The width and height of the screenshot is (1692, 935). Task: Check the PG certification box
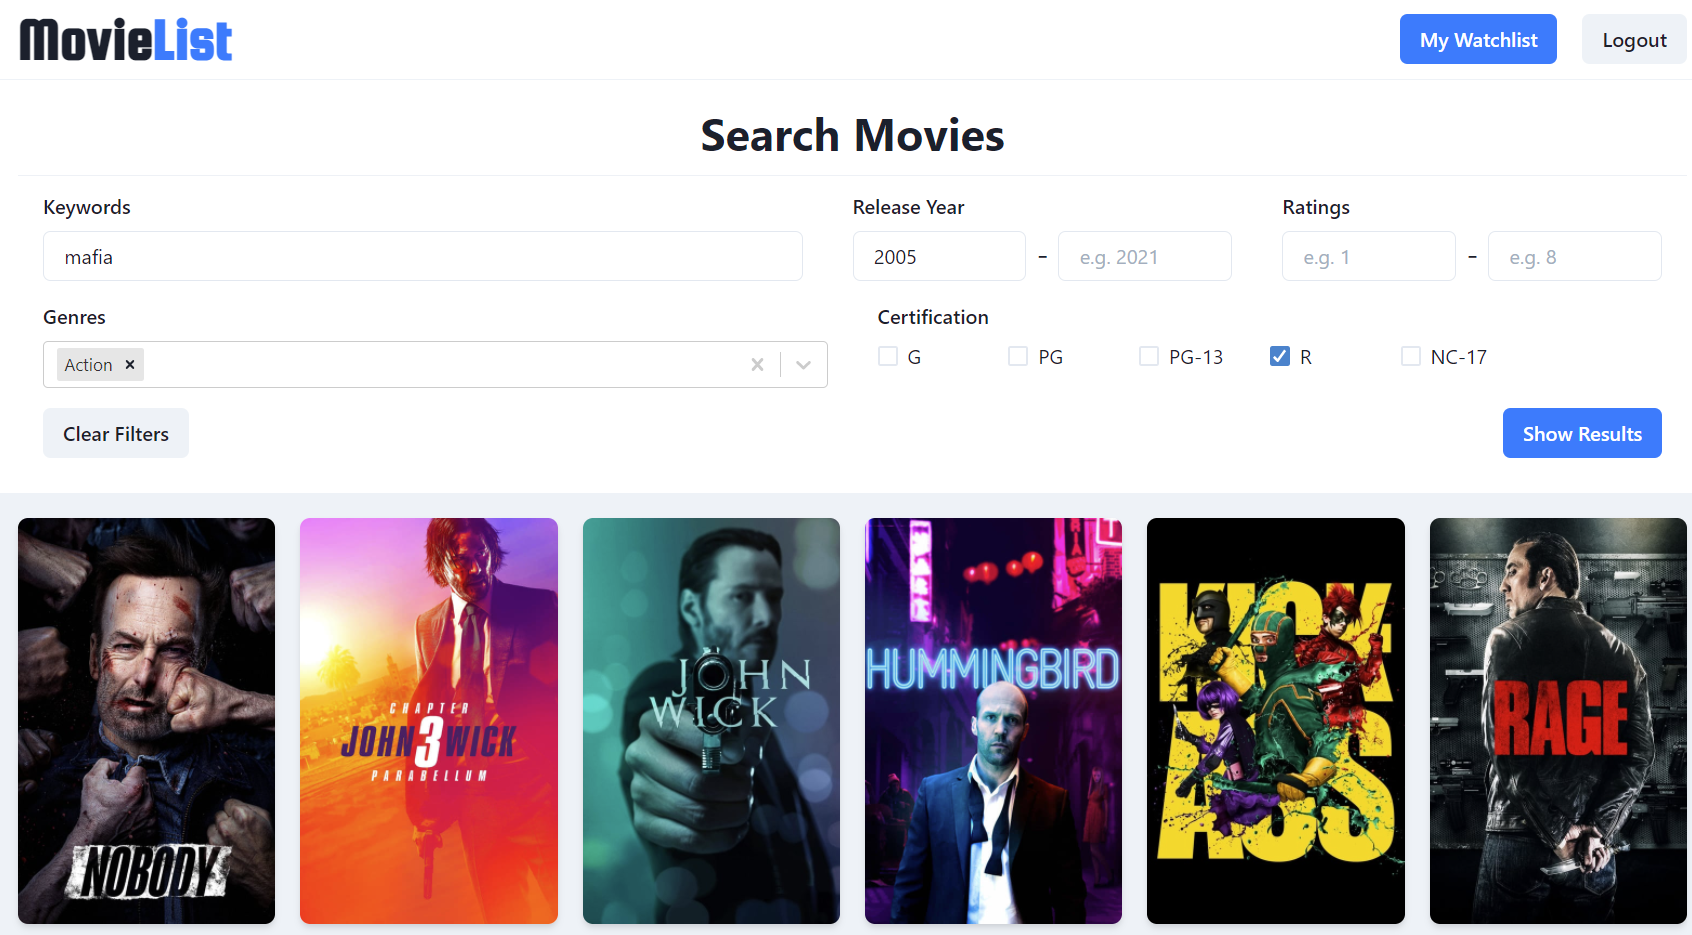(1018, 356)
